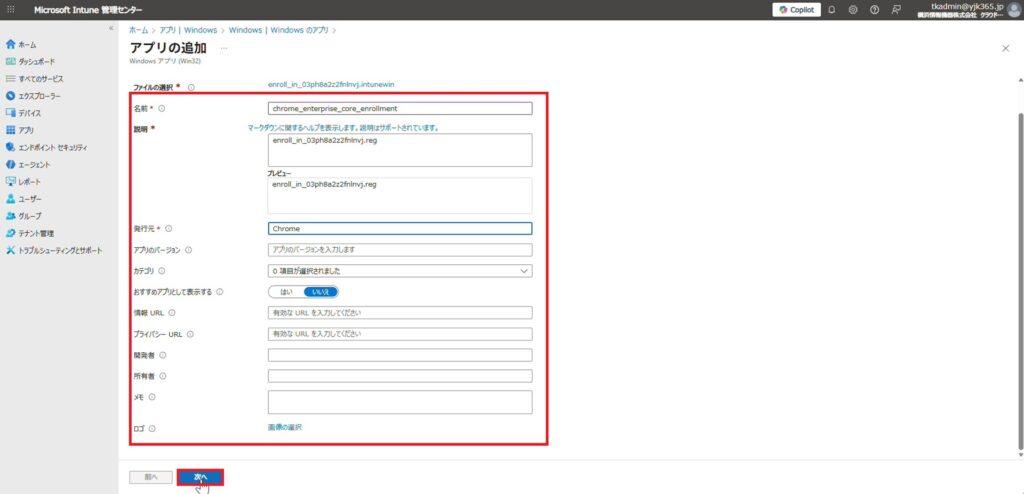
Task: Click the help question mark icon
Action: coord(874,9)
